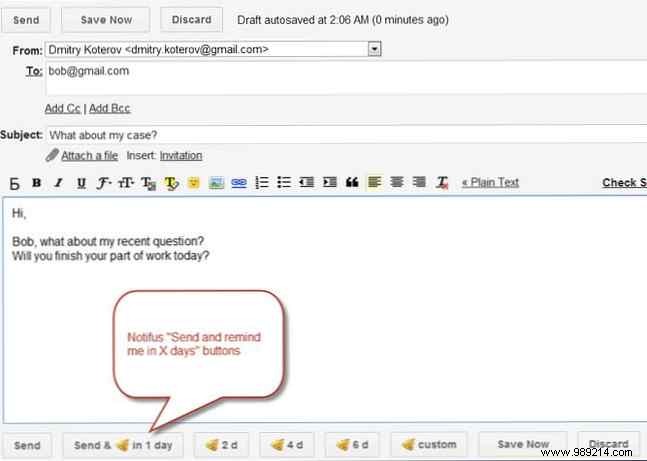This screenshot has height=461, width=647.
Task: Open the text color picker
Action: tap(149, 183)
